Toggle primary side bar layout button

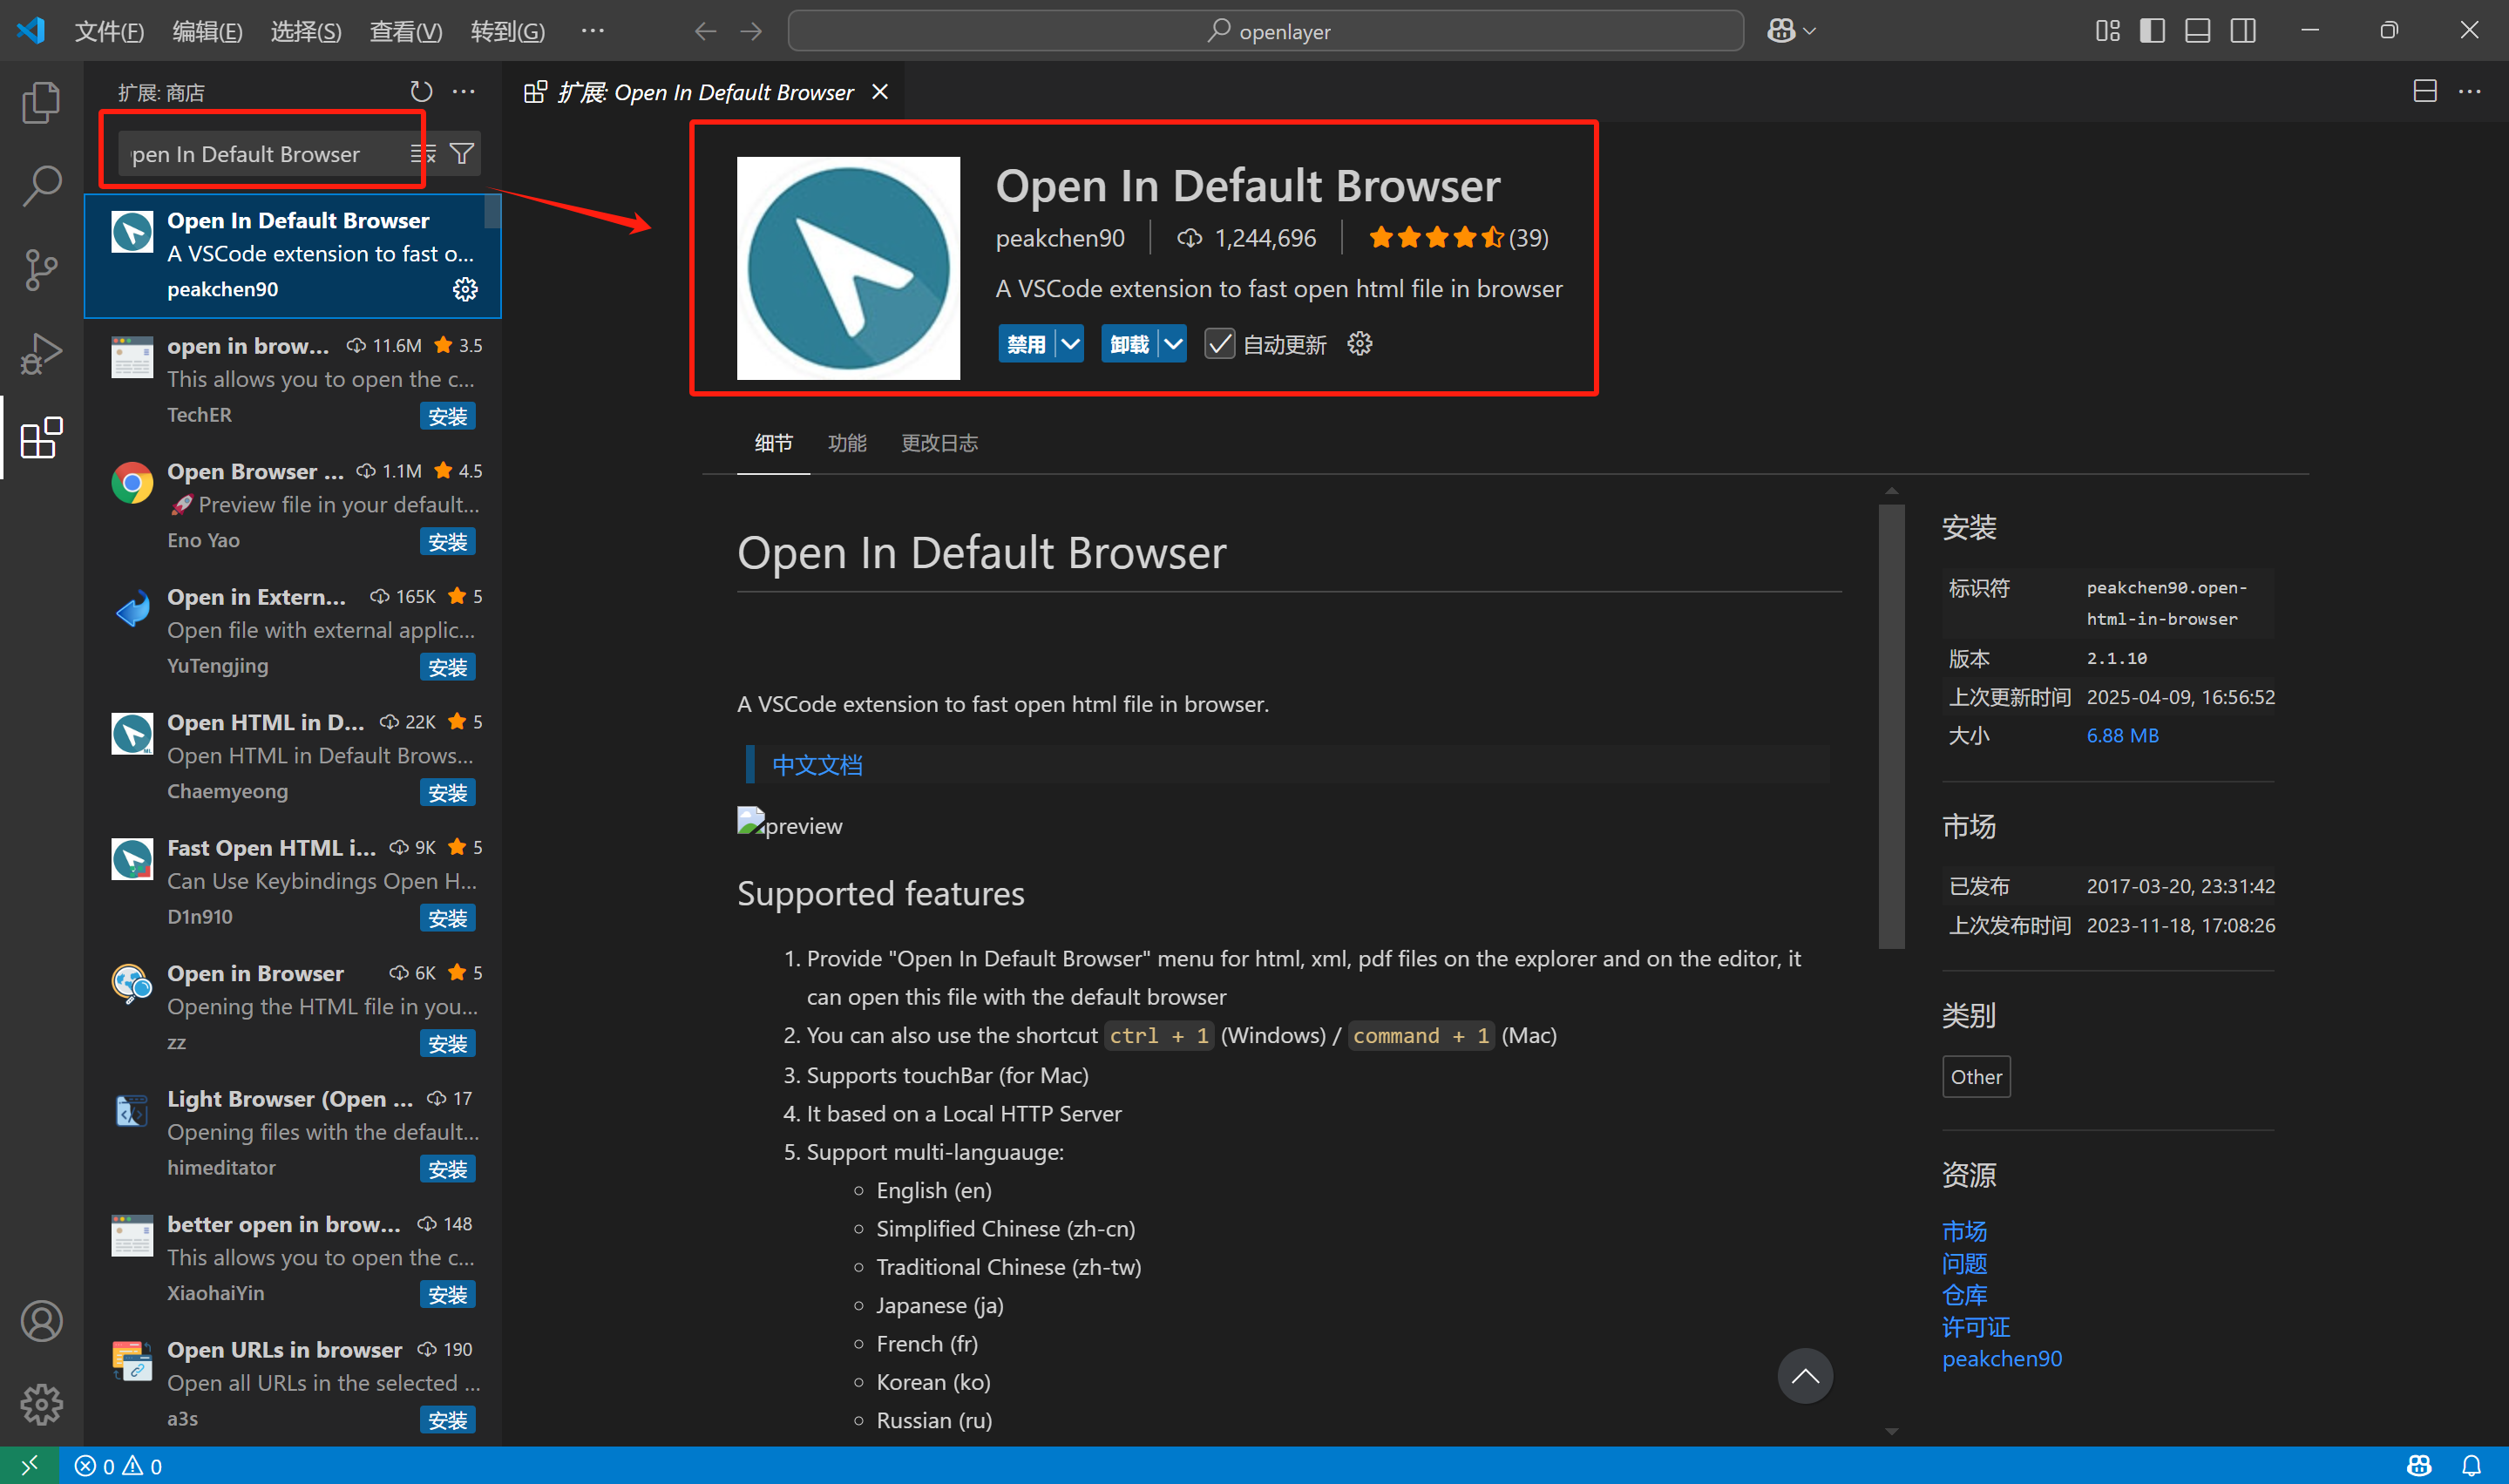tap(2152, 31)
